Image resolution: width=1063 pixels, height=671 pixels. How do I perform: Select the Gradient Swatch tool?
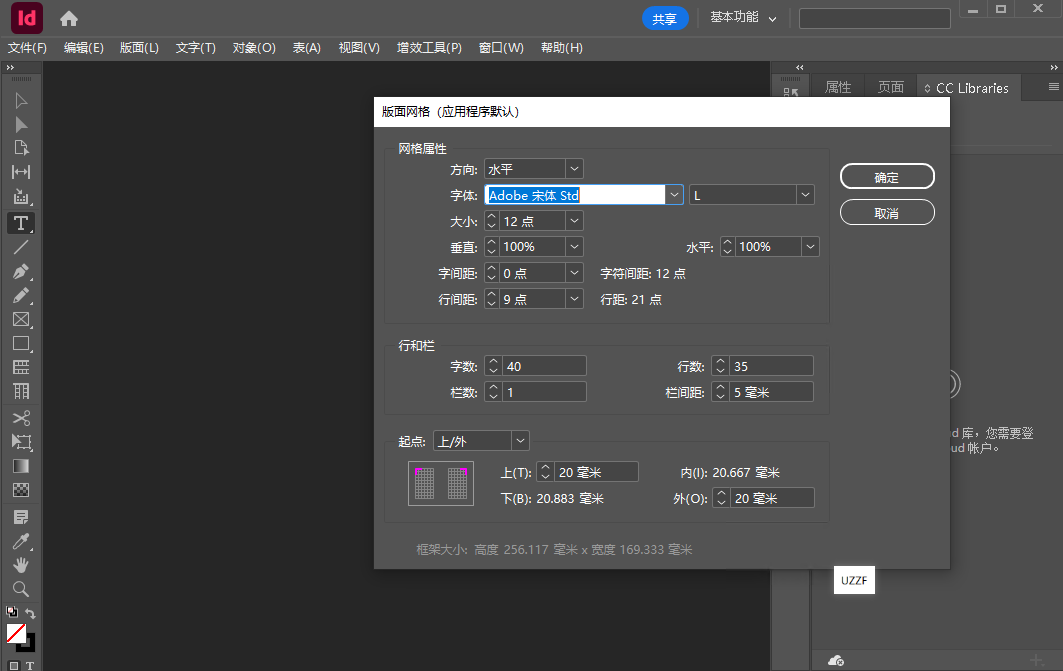coord(21,466)
